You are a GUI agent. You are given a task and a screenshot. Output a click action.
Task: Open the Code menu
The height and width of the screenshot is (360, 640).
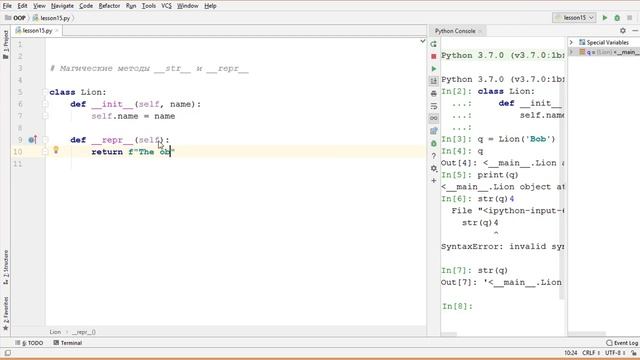pos(86,6)
